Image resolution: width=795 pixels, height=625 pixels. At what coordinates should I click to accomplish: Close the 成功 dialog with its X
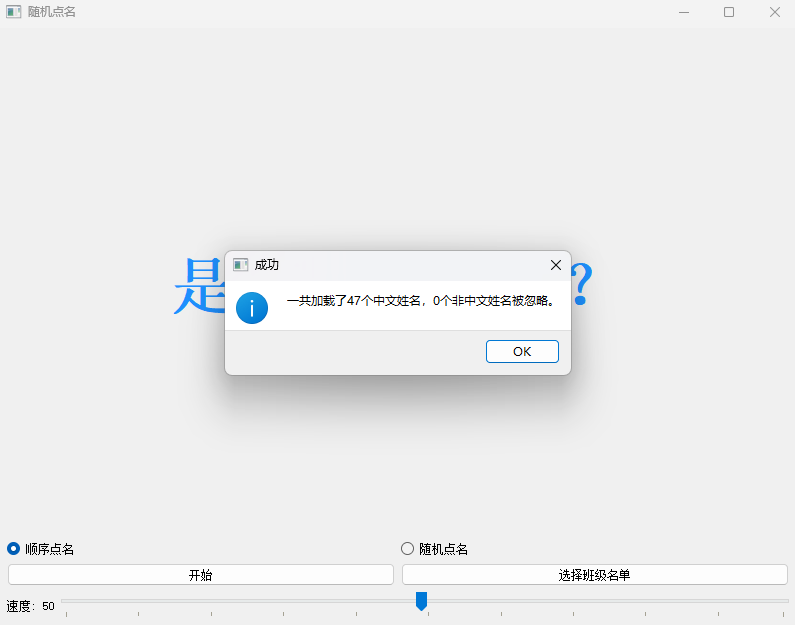click(x=556, y=265)
